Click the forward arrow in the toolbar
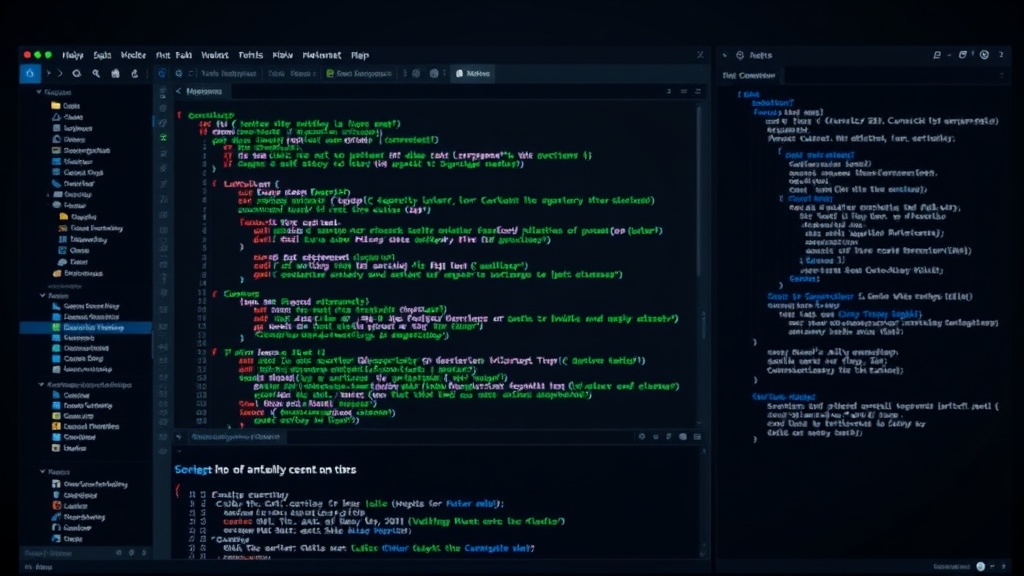The width and height of the screenshot is (1024, 576). click(59, 74)
